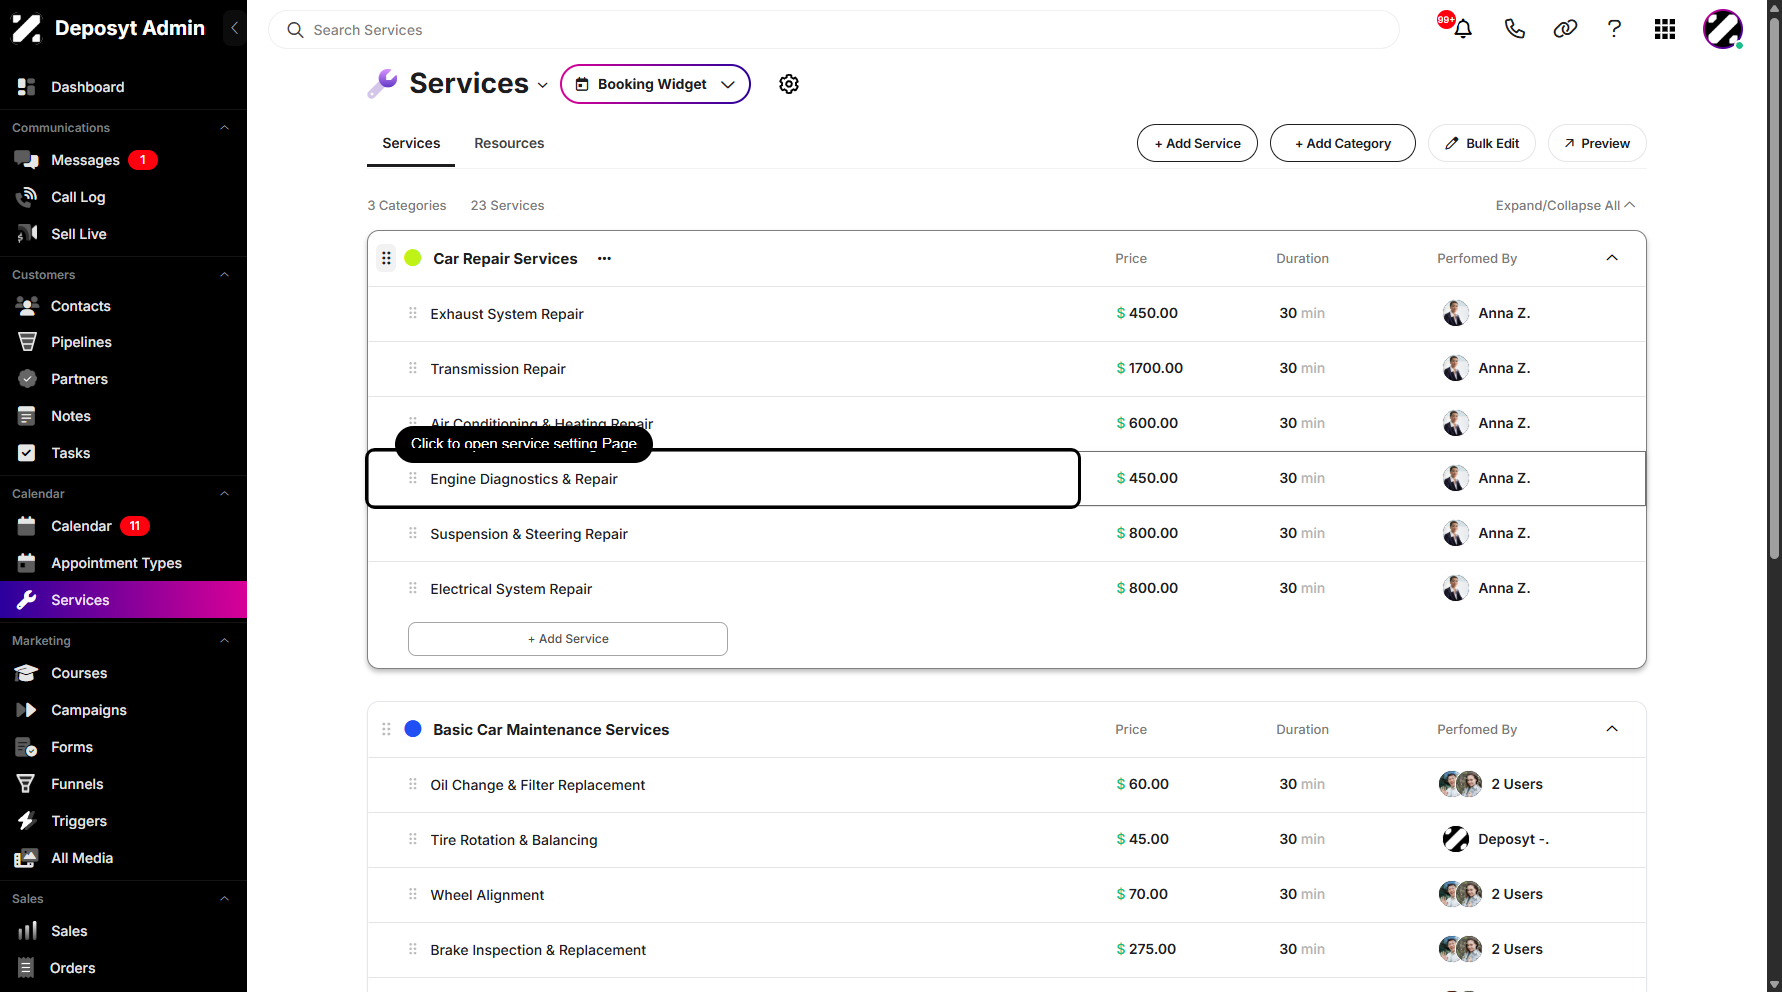Screen dimensions: 1782x992
Task: Open the apps grid icon
Action: coord(1665,29)
